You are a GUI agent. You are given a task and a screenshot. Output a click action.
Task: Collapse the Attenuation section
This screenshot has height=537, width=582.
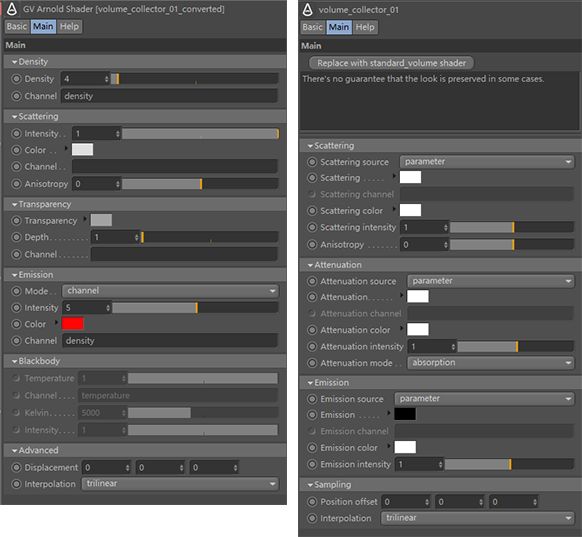click(x=310, y=265)
